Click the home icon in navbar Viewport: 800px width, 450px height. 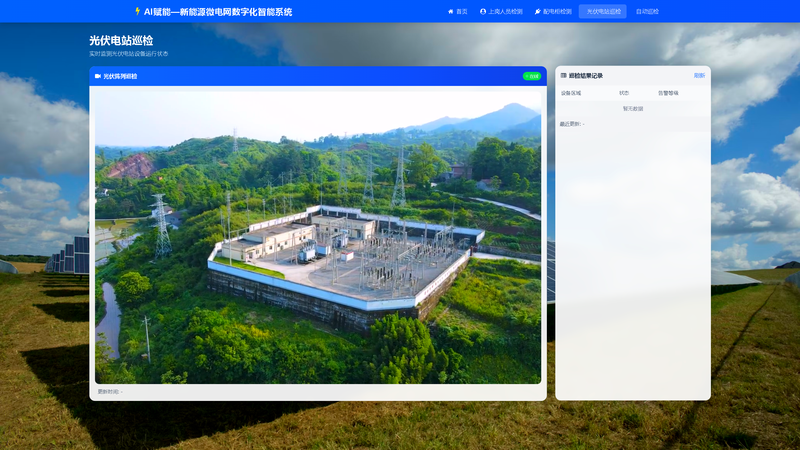coord(451,11)
